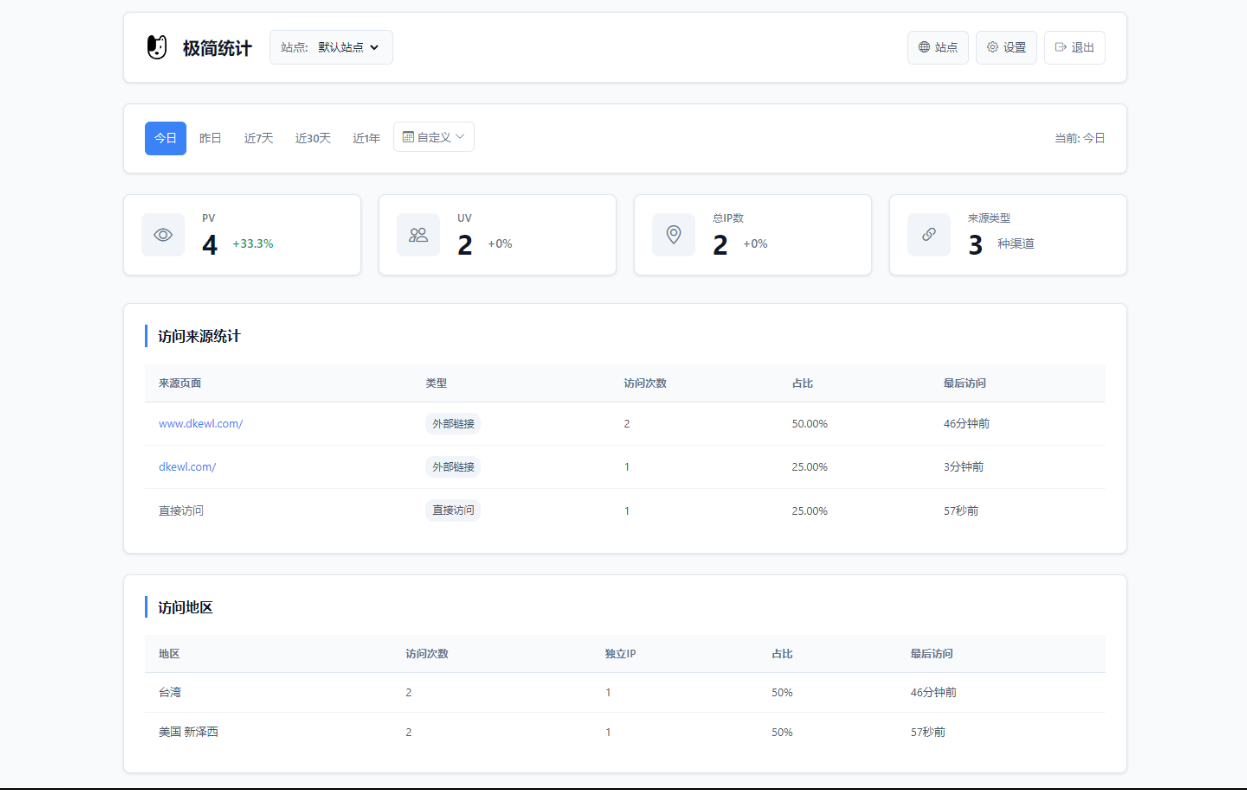Open the 自定义 date range dropdown
1247x790 pixels.
[434, 137]
